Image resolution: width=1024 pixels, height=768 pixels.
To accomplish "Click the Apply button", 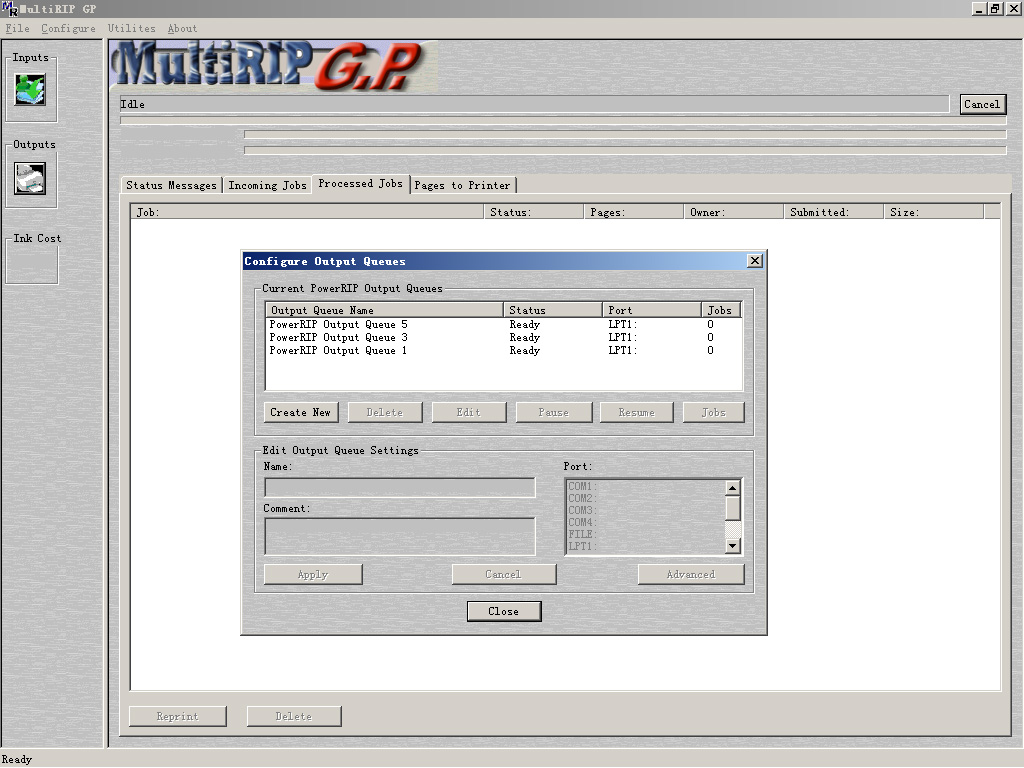I will [x=313, y=574].
